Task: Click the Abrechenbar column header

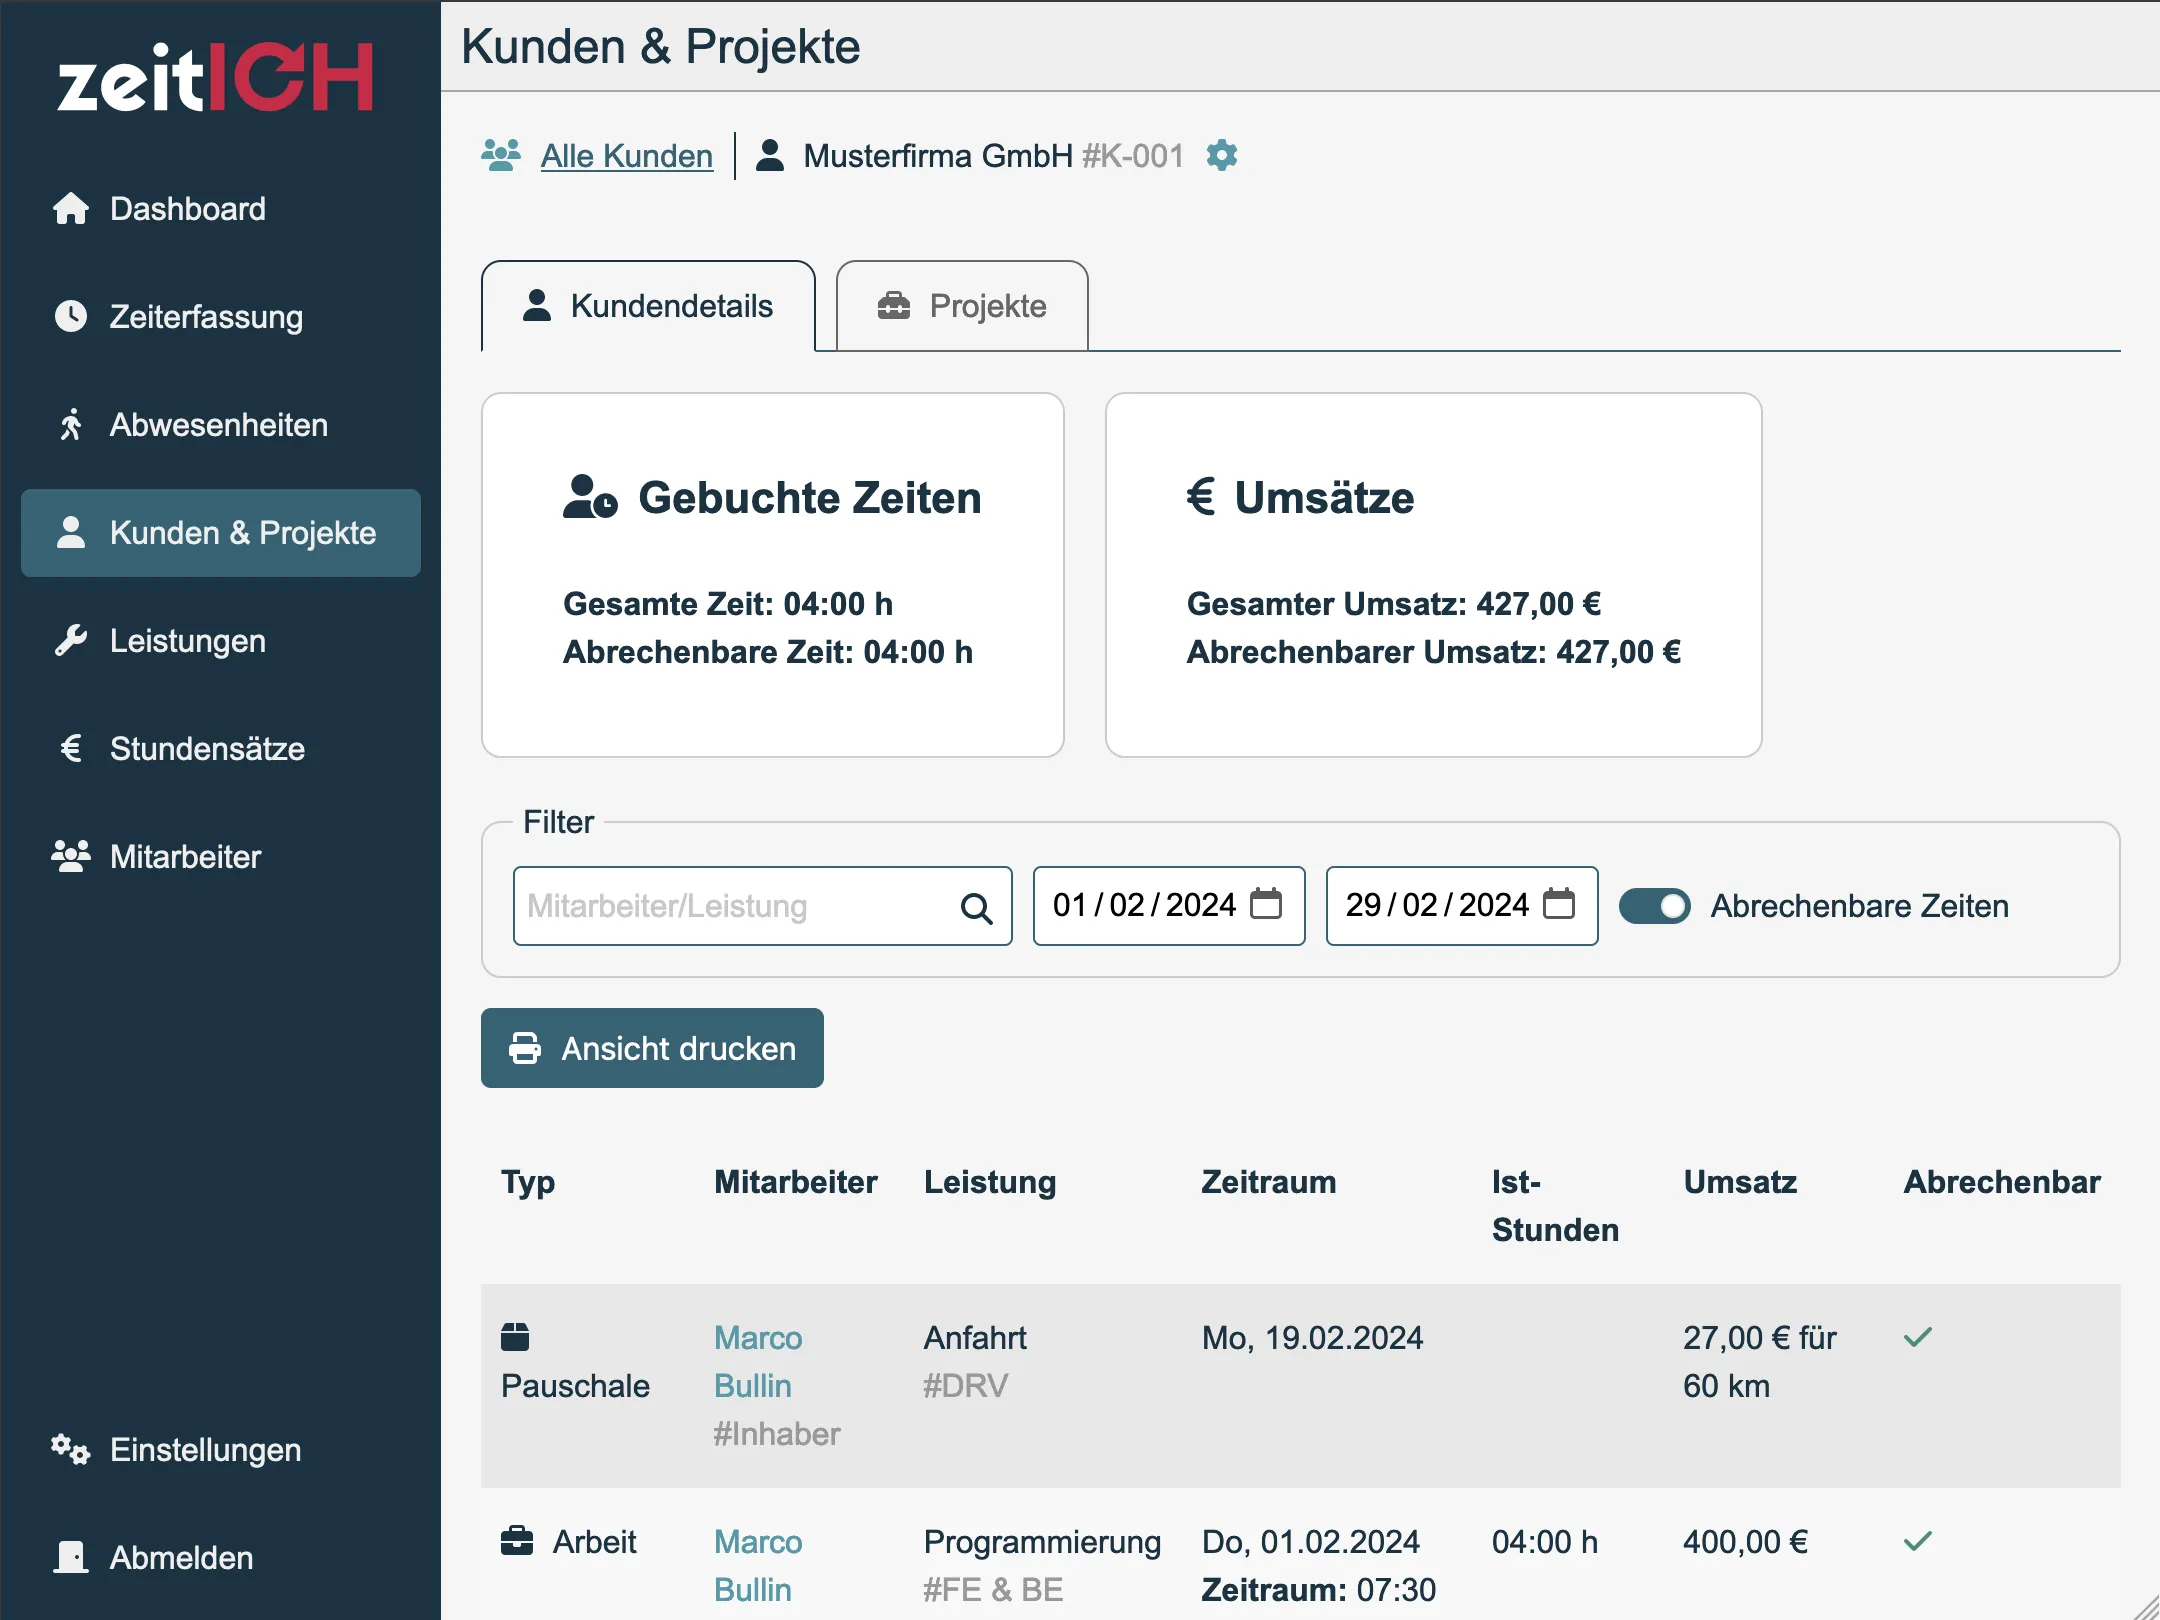Action: point(2001,1182)
